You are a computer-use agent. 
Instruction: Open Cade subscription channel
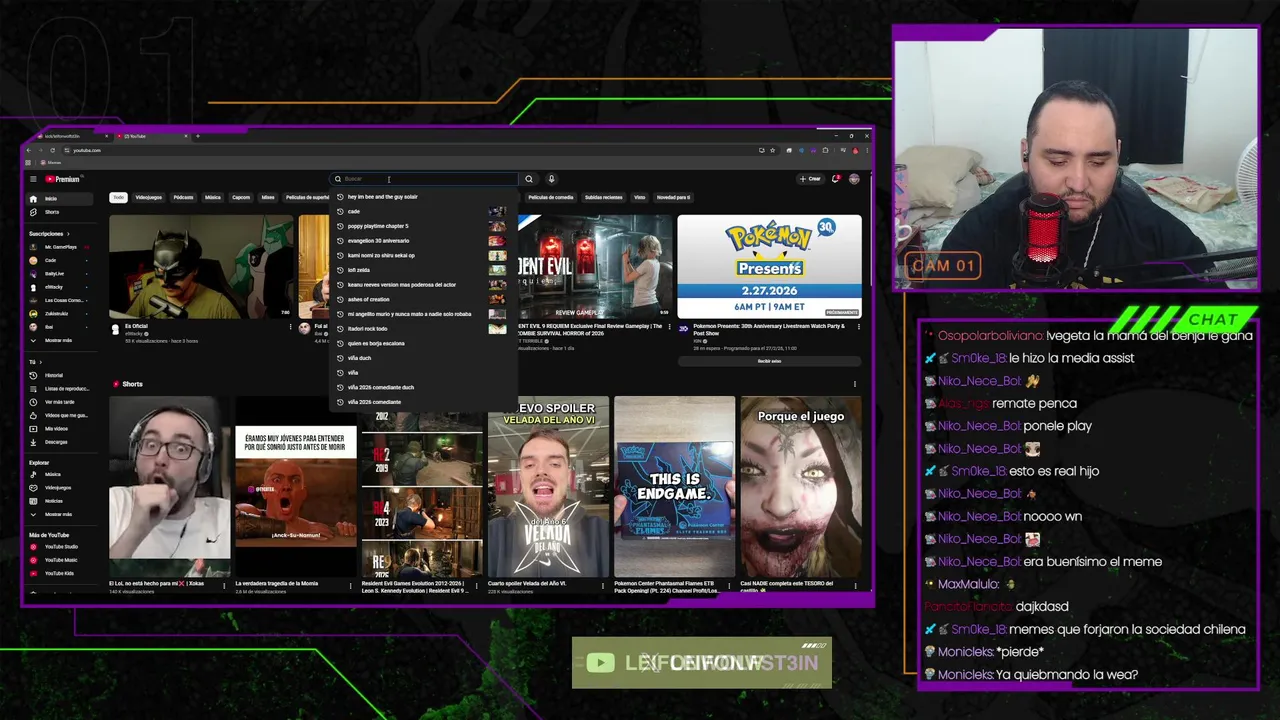click(x=60, y=260)
